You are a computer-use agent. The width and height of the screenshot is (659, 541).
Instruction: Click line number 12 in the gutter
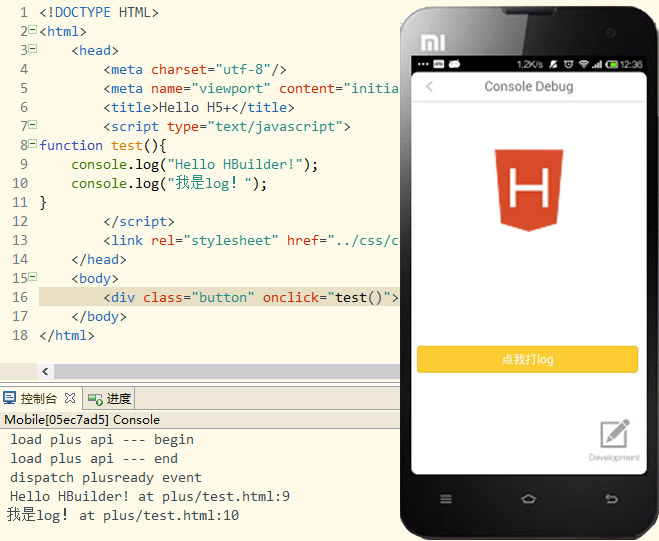click(x=20, y=222)
